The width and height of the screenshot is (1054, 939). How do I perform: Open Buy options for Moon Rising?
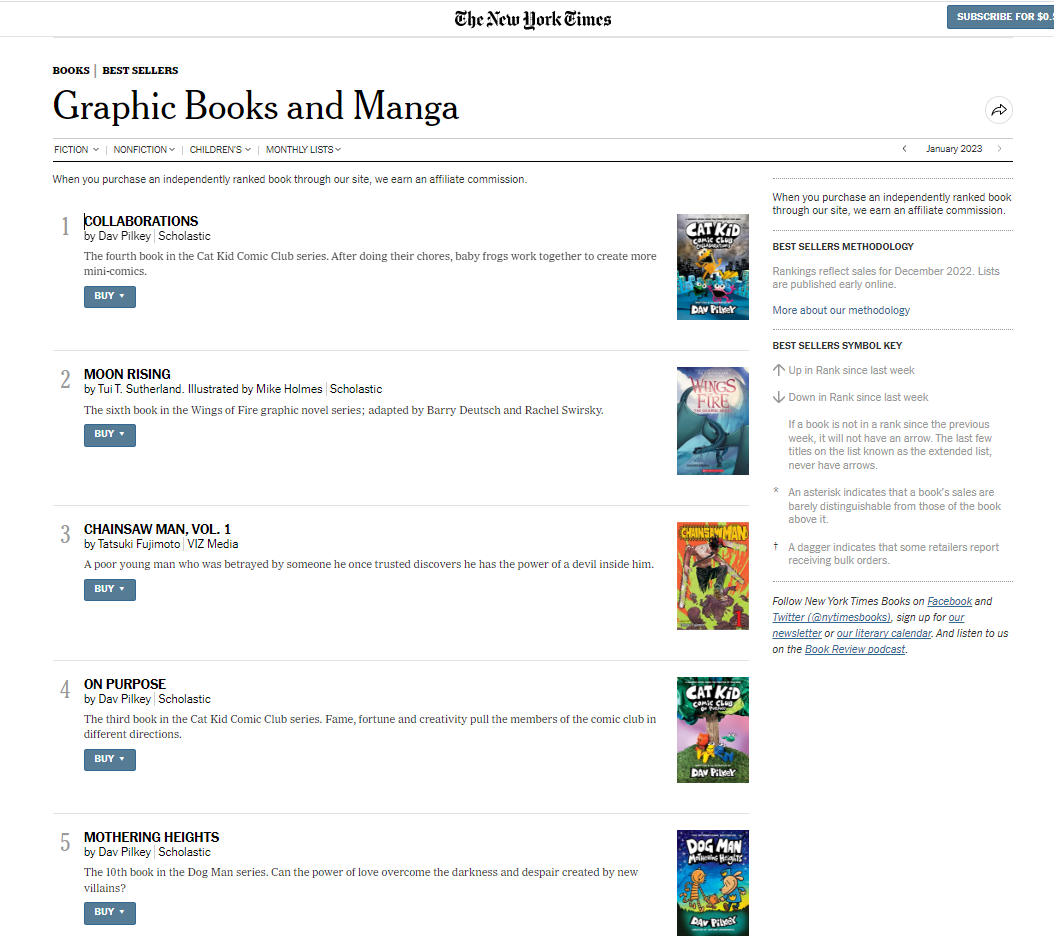point(110,435)
